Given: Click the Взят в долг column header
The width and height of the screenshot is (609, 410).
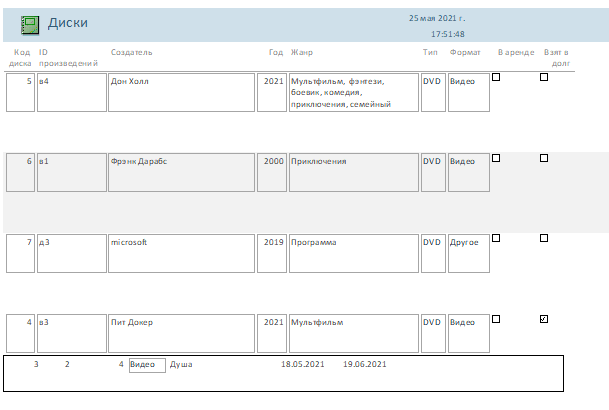Looking at the screenshot, I should coord(556,57).
